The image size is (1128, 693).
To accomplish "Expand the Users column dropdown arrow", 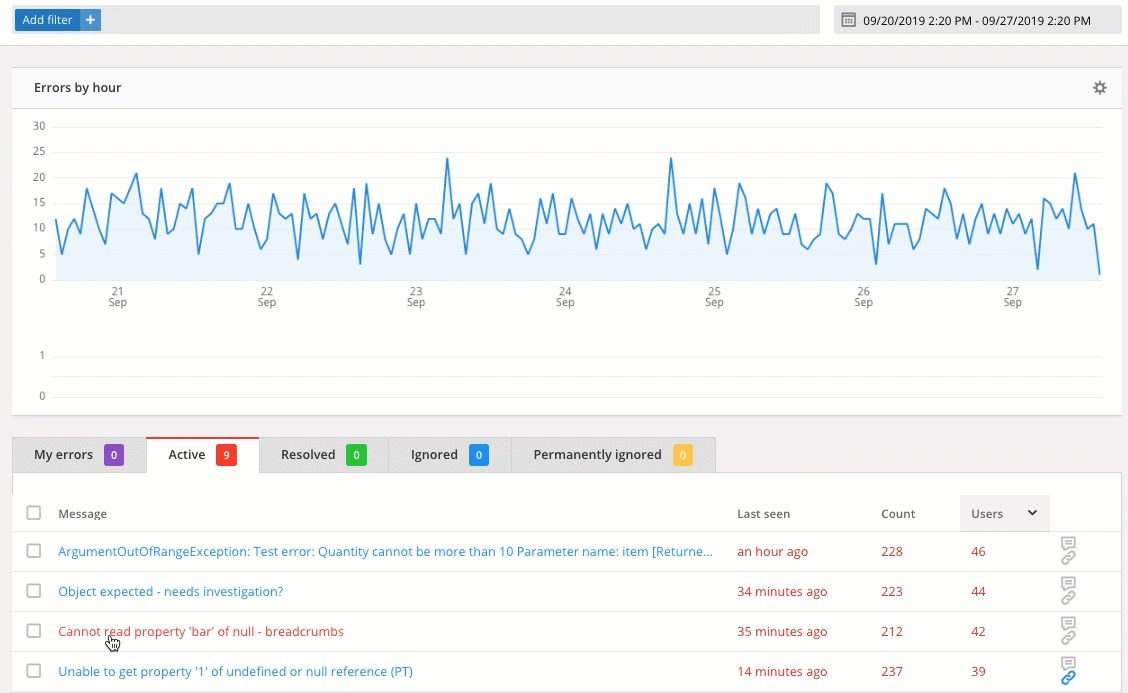I will point(1032,513).
